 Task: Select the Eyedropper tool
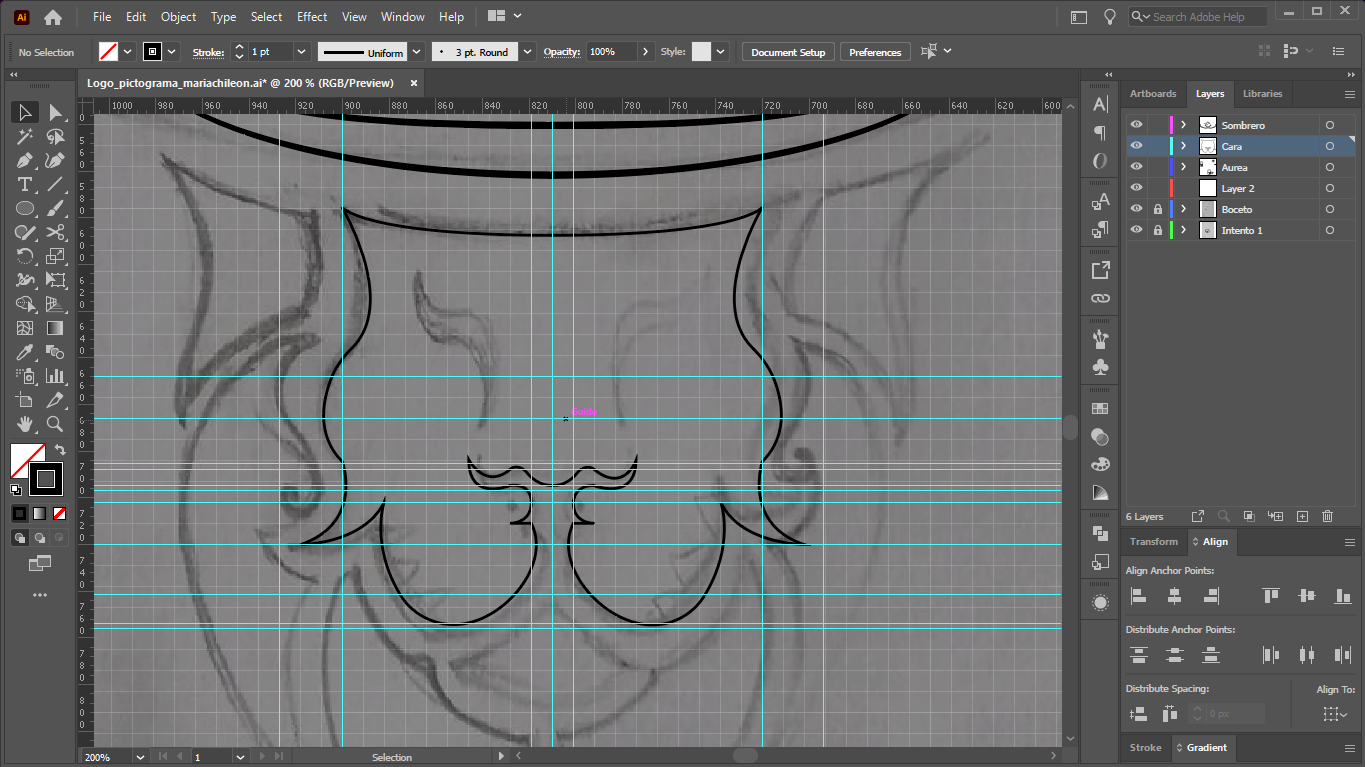click(x=26, y=352)
